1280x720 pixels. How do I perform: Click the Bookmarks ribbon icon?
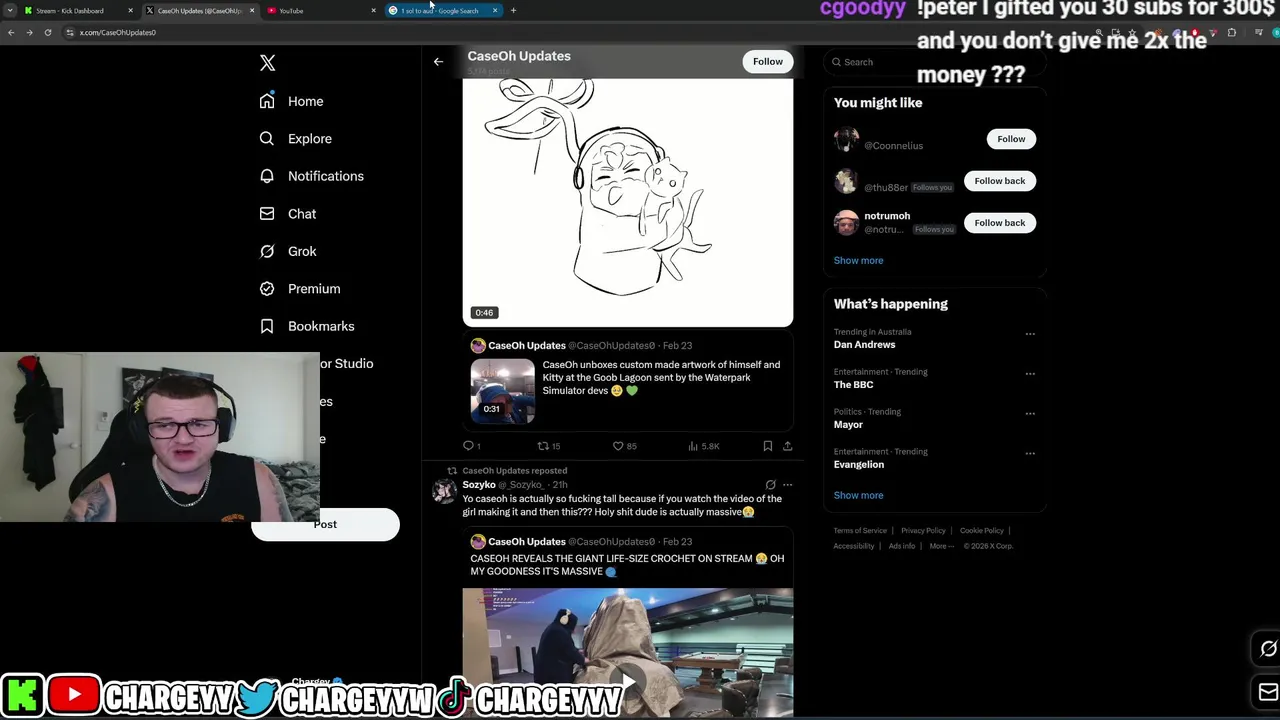click(267, 326)
